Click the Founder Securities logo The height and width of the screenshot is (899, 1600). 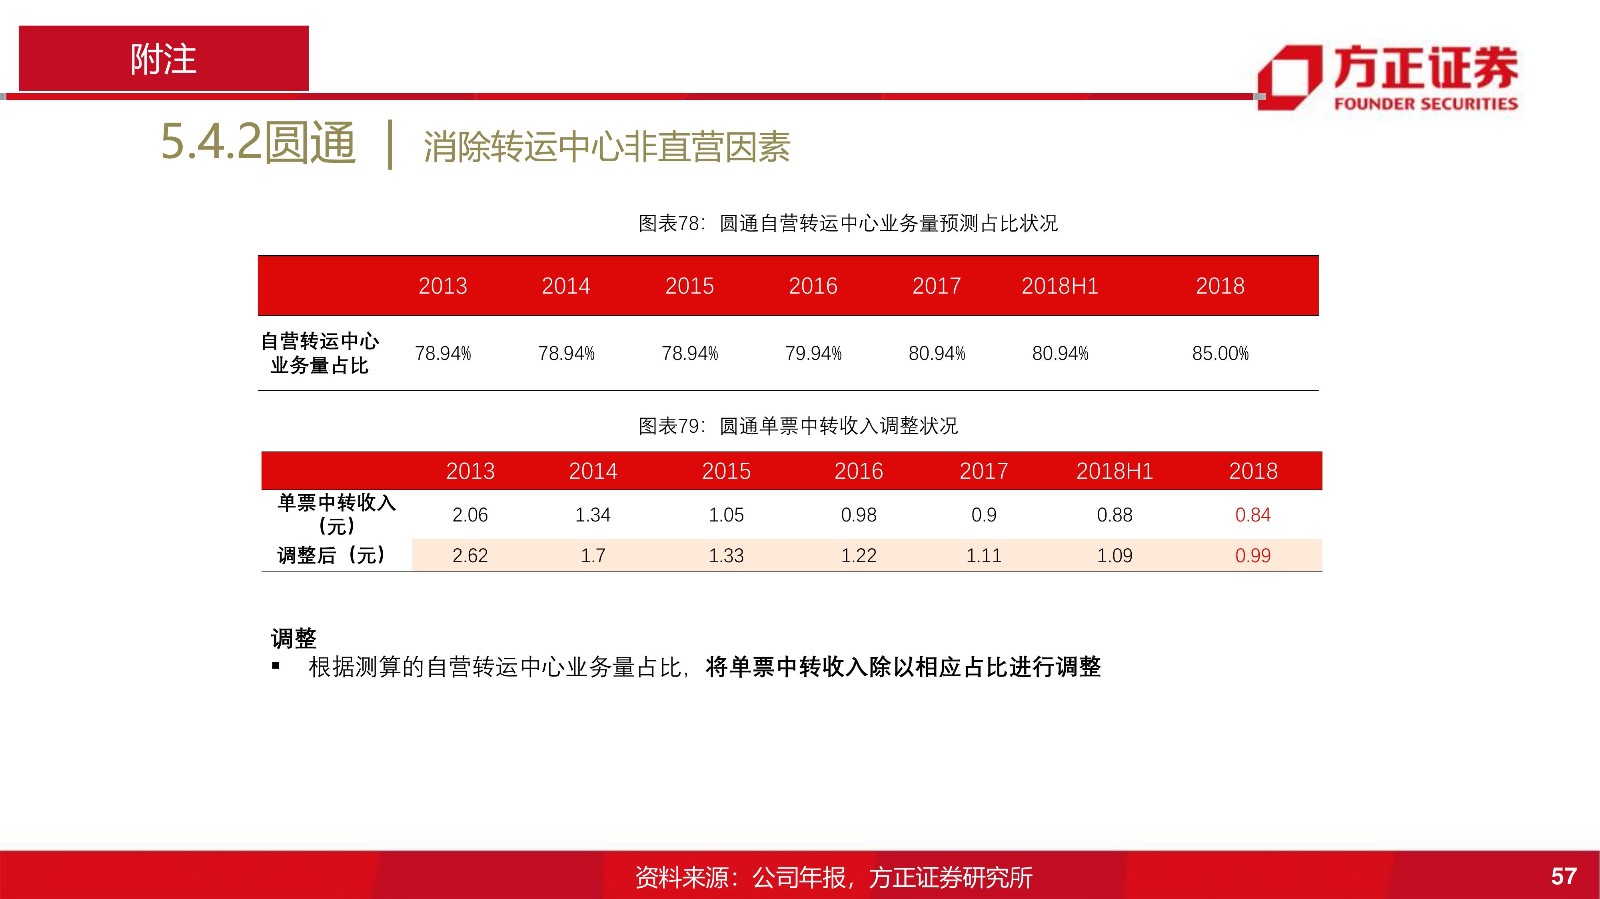(x=1388, y=76)
